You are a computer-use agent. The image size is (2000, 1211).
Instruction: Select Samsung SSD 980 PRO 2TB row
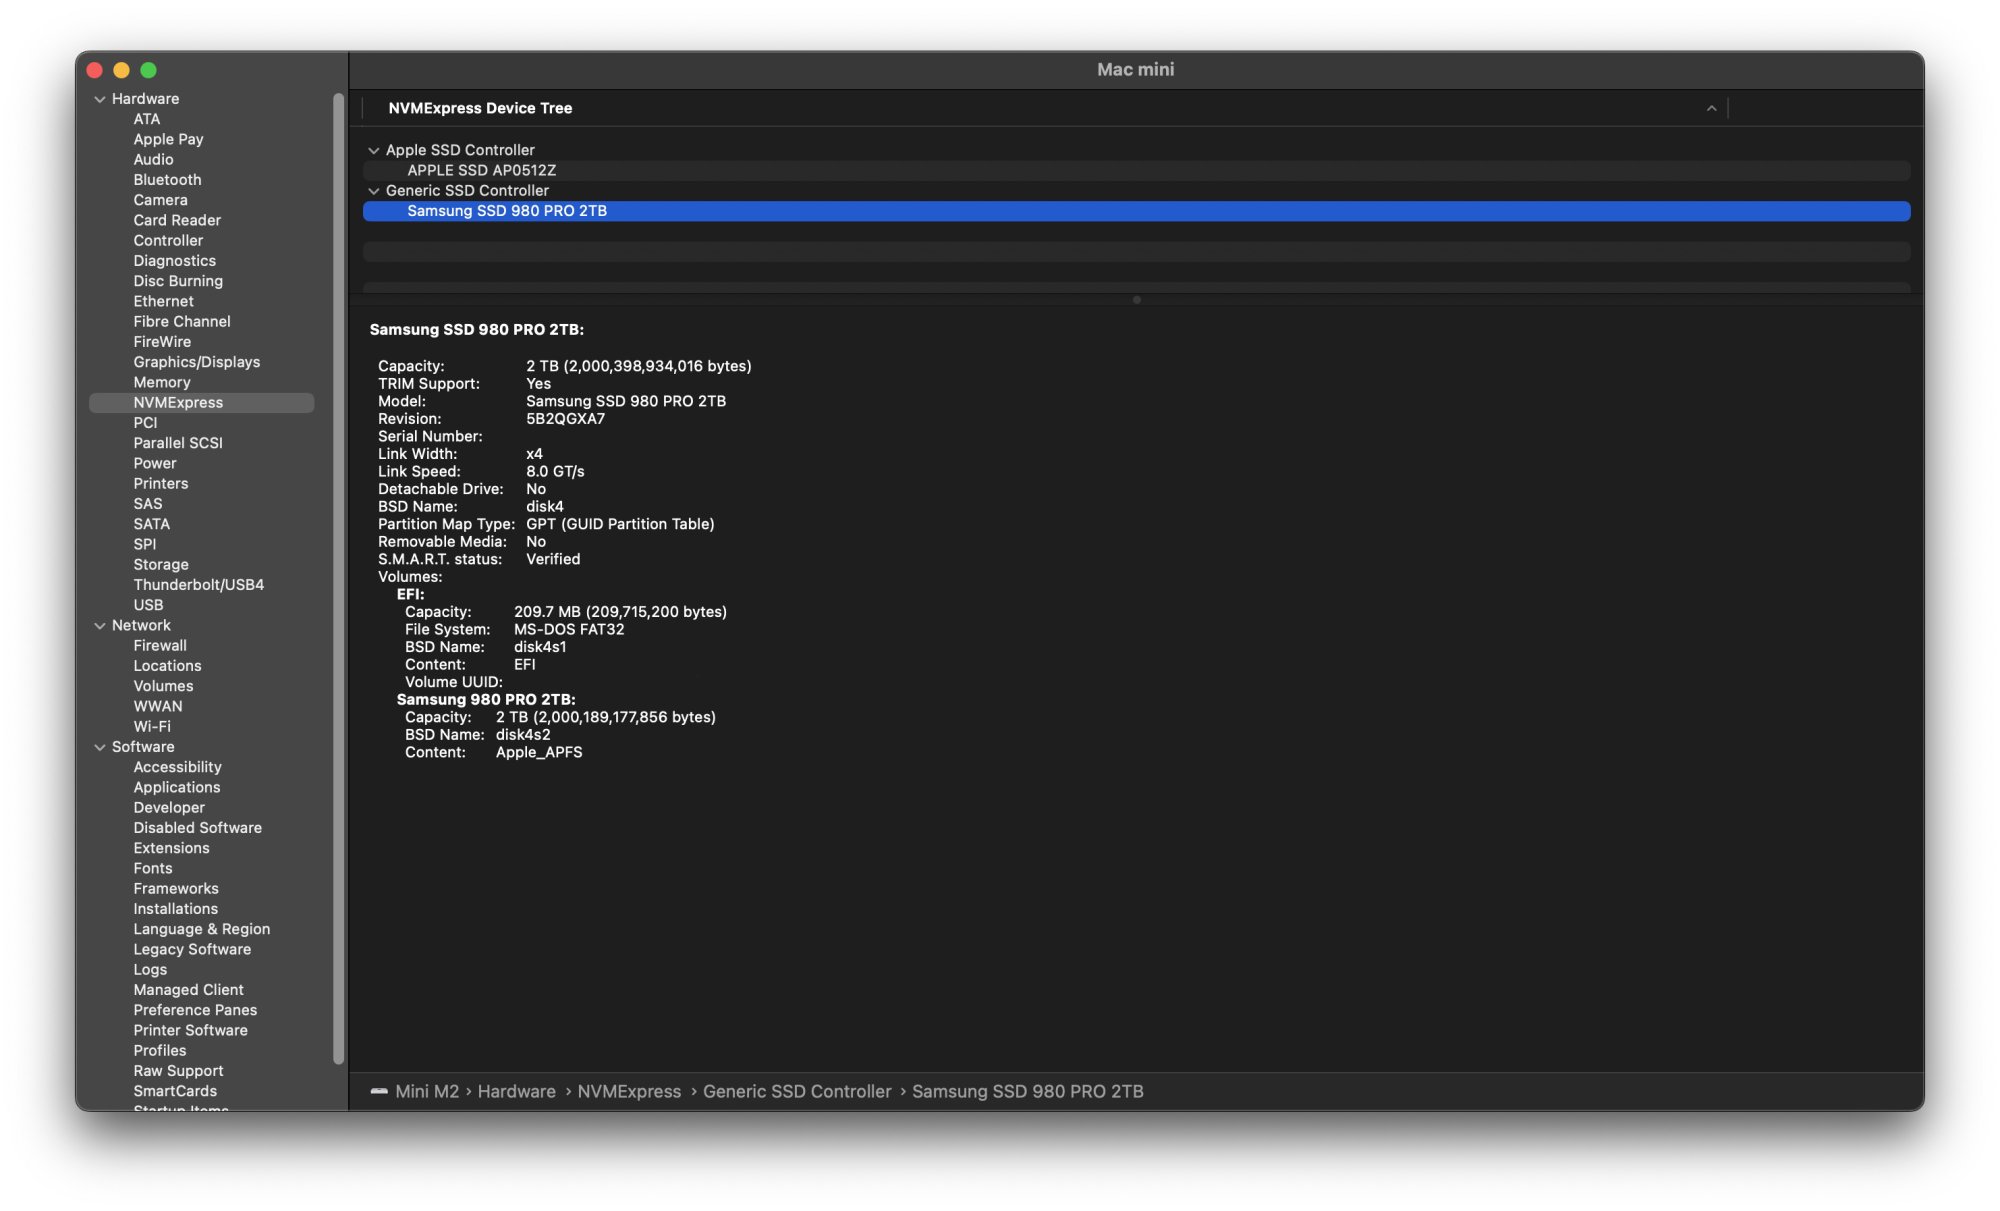point(506,211)
